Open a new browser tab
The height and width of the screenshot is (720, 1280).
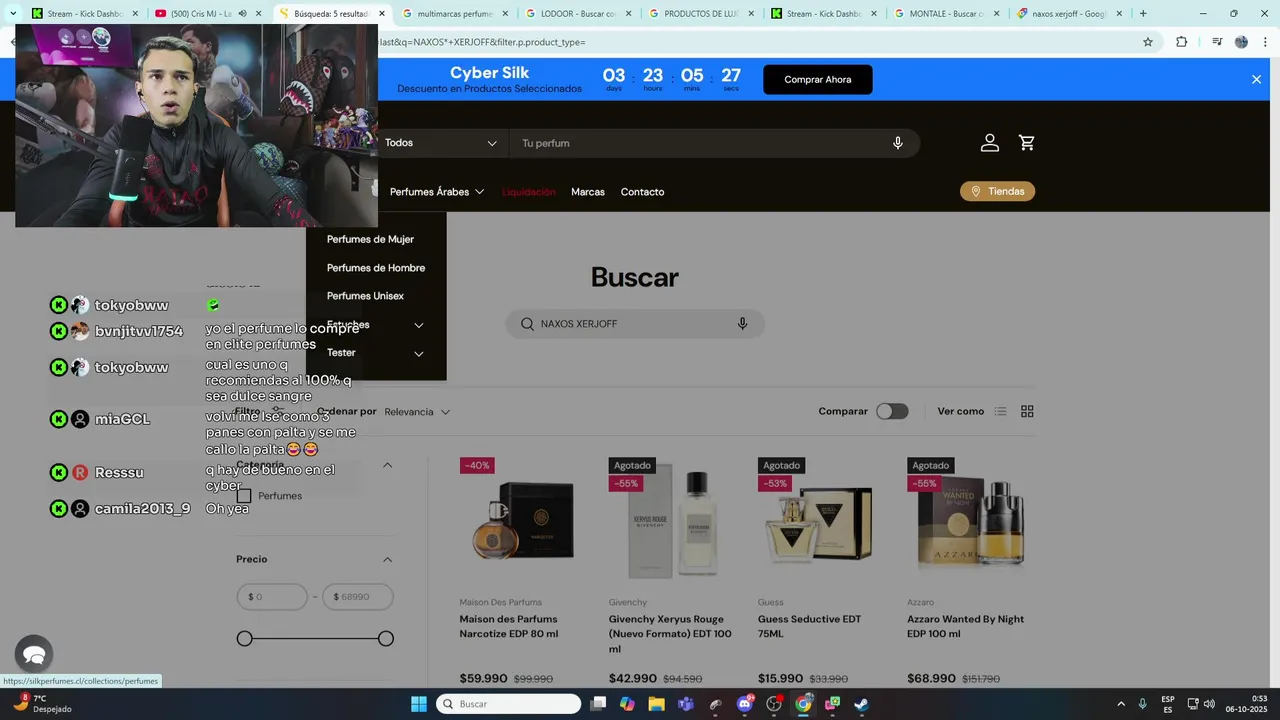point(1143,14)
